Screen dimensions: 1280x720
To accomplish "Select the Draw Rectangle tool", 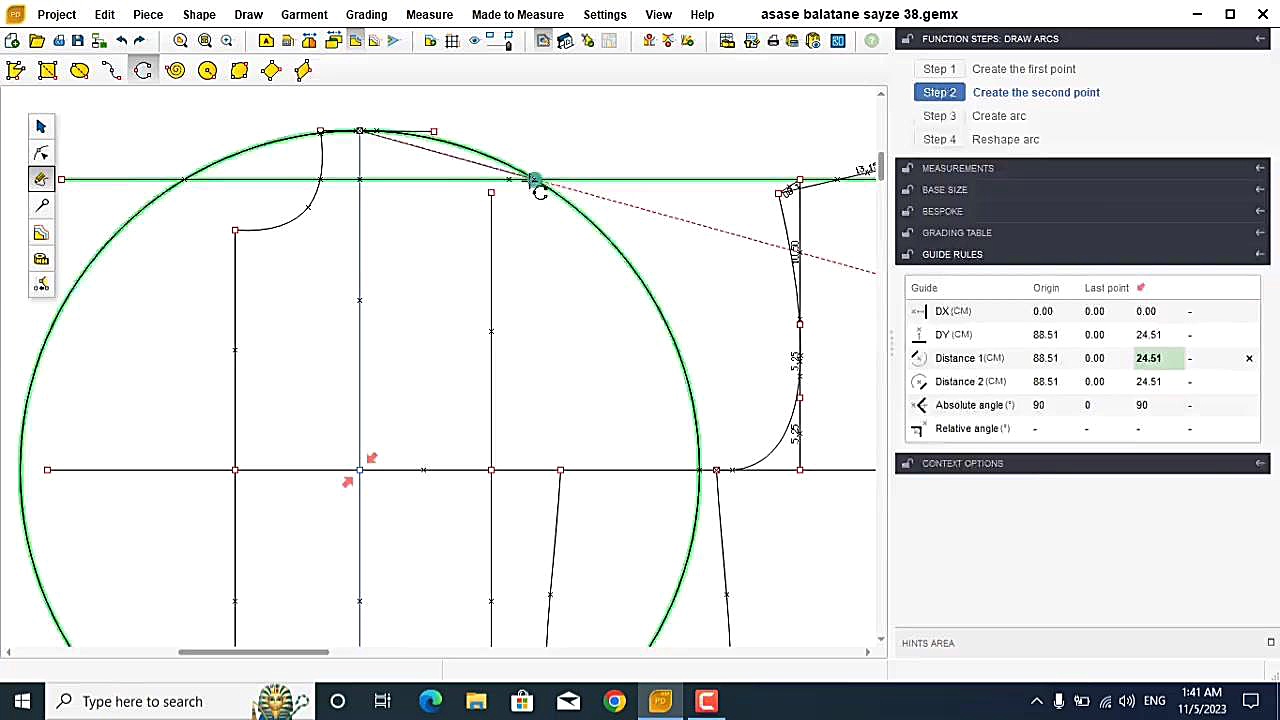I will pos(47,70).
